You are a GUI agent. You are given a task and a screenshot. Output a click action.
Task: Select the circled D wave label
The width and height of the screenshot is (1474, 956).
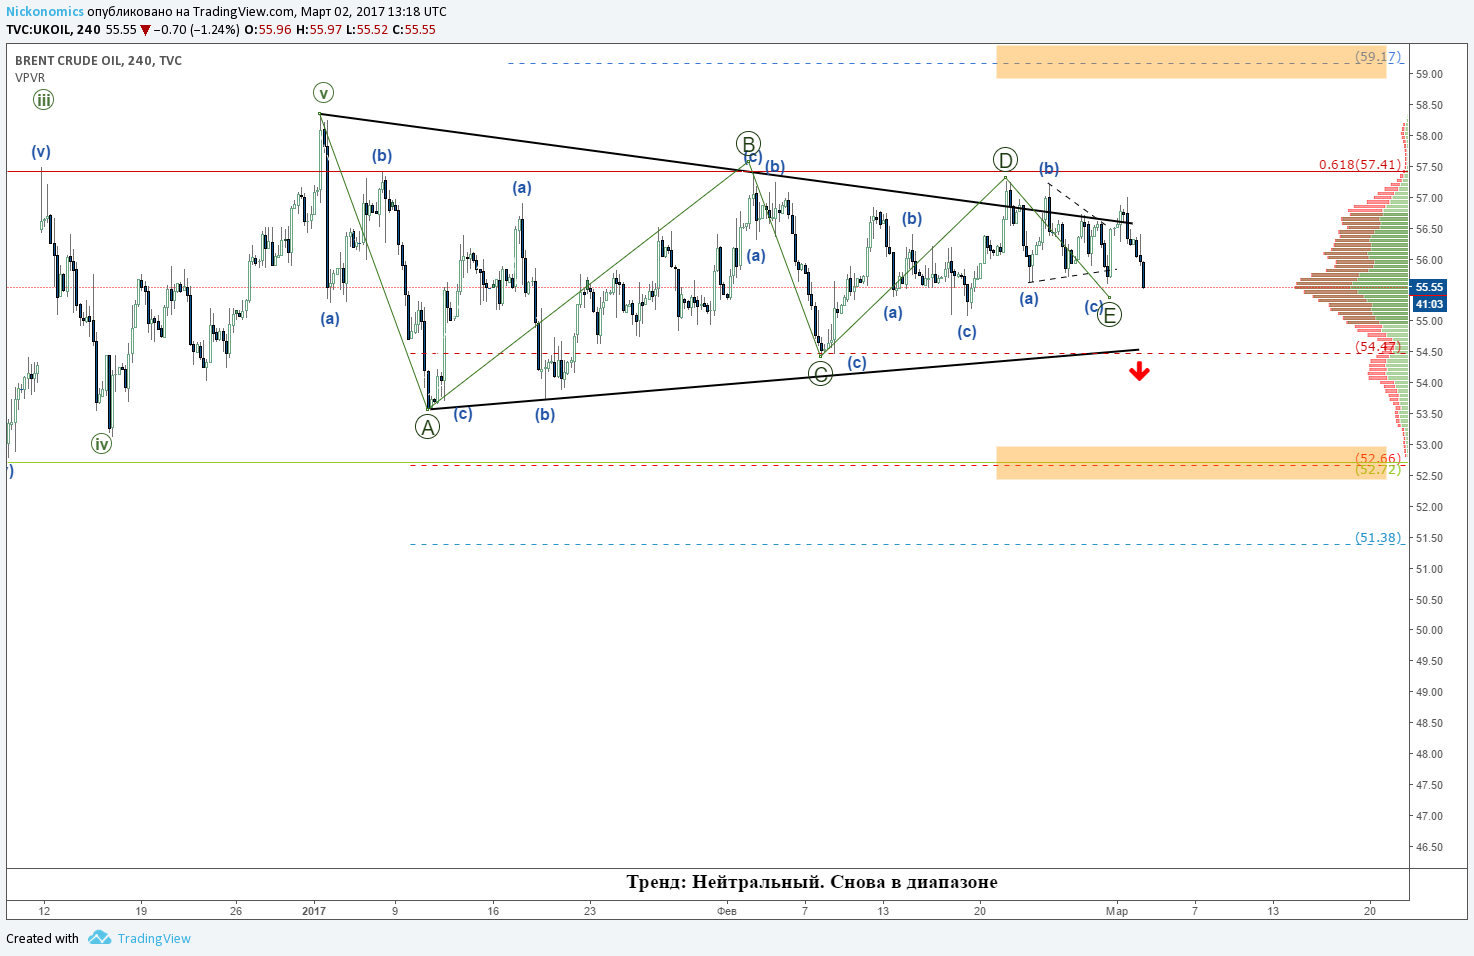point(1005,160)
